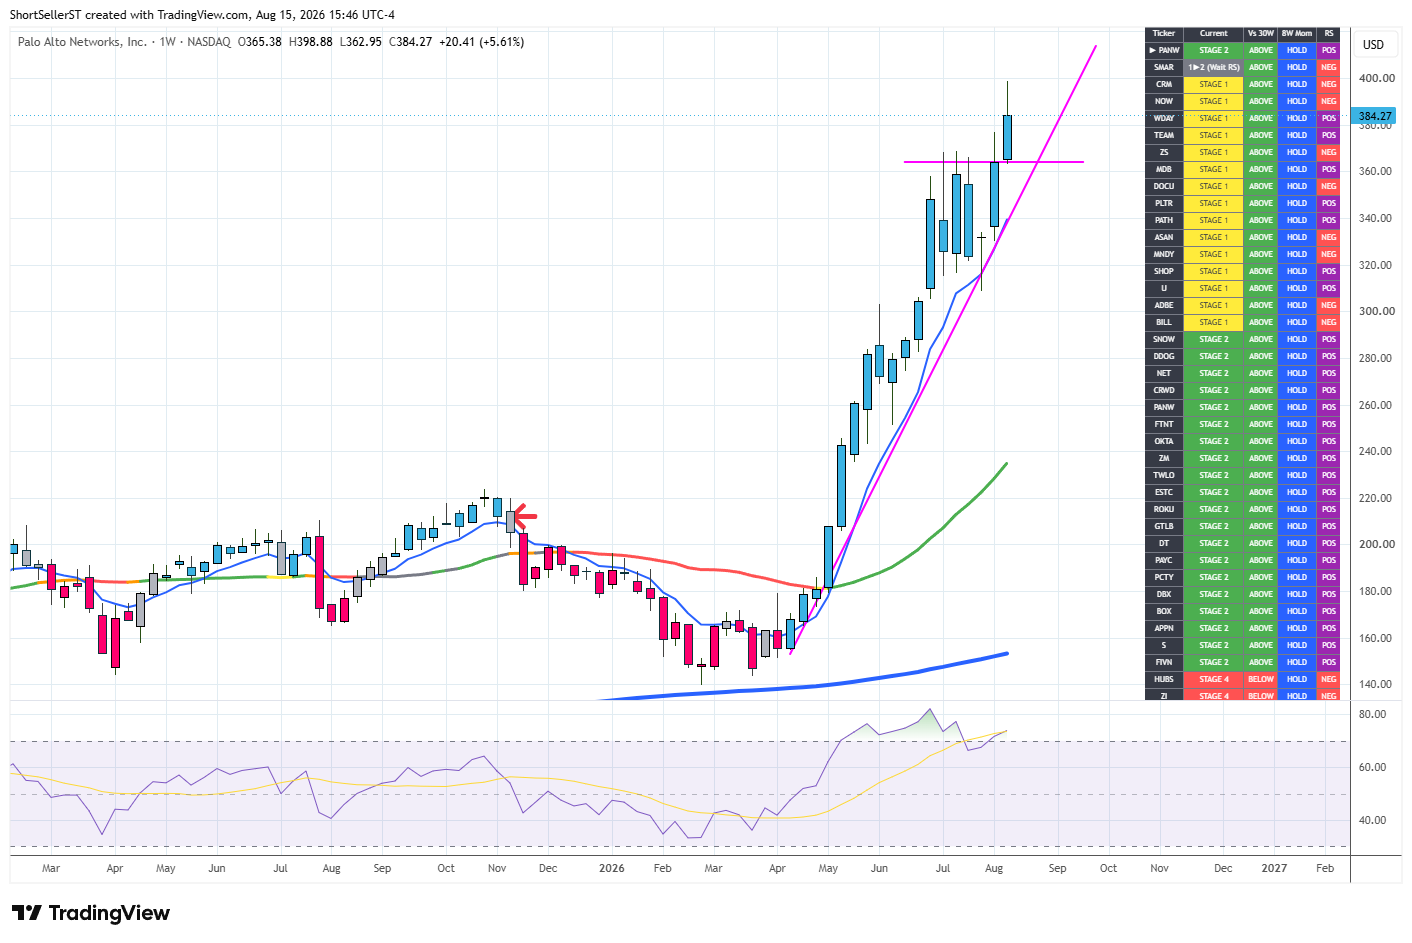Click the Palo Alto Networks symbol title

(82, 42)
